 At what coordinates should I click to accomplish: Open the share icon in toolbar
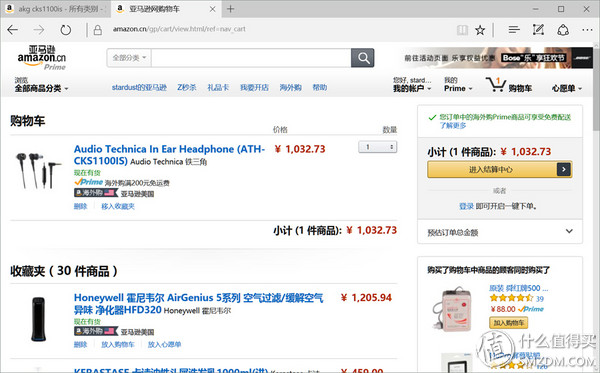click(562, 30)
